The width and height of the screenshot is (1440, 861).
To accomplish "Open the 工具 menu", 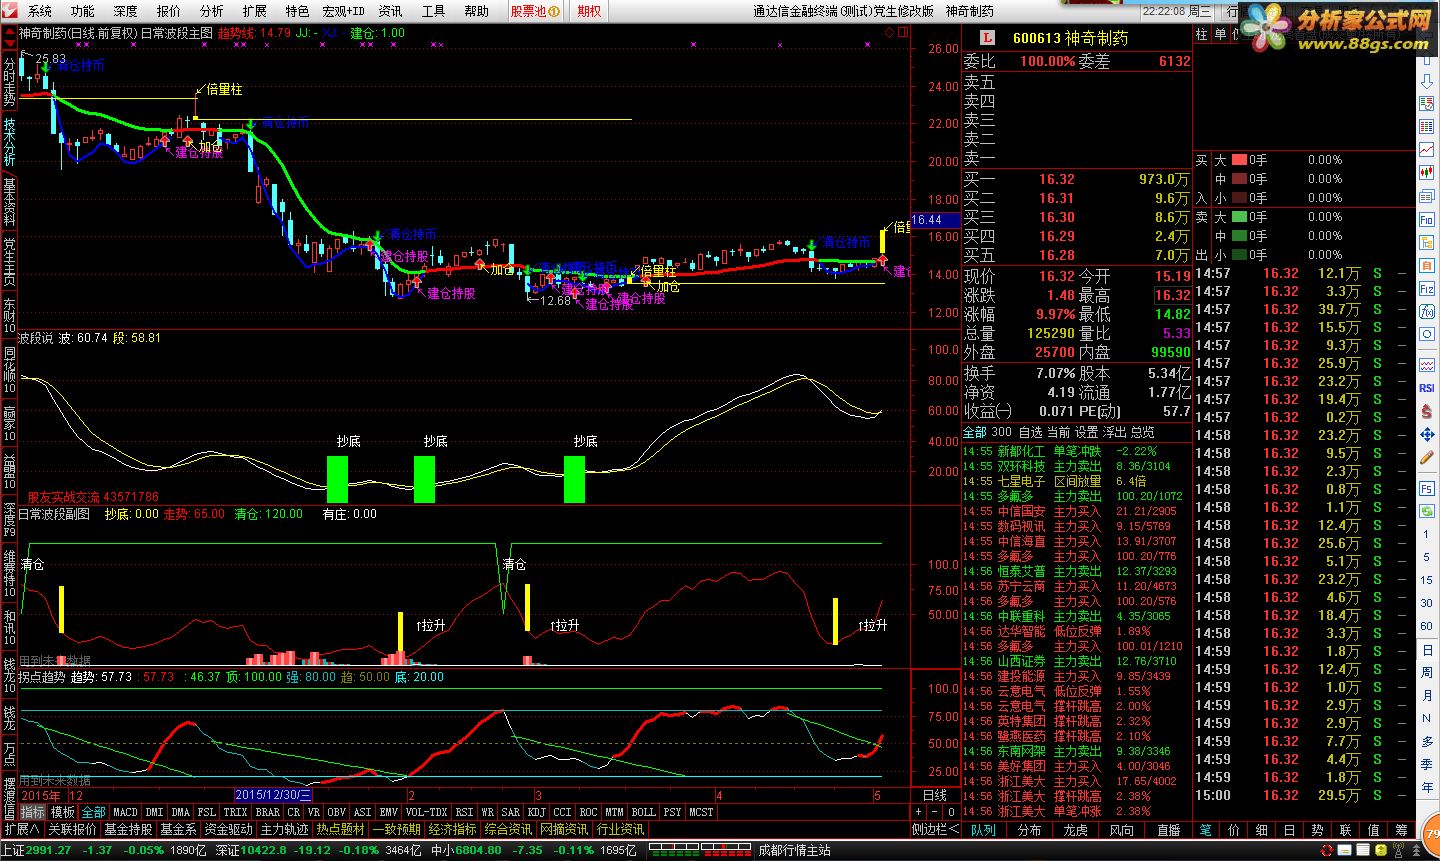I will 433,11.
